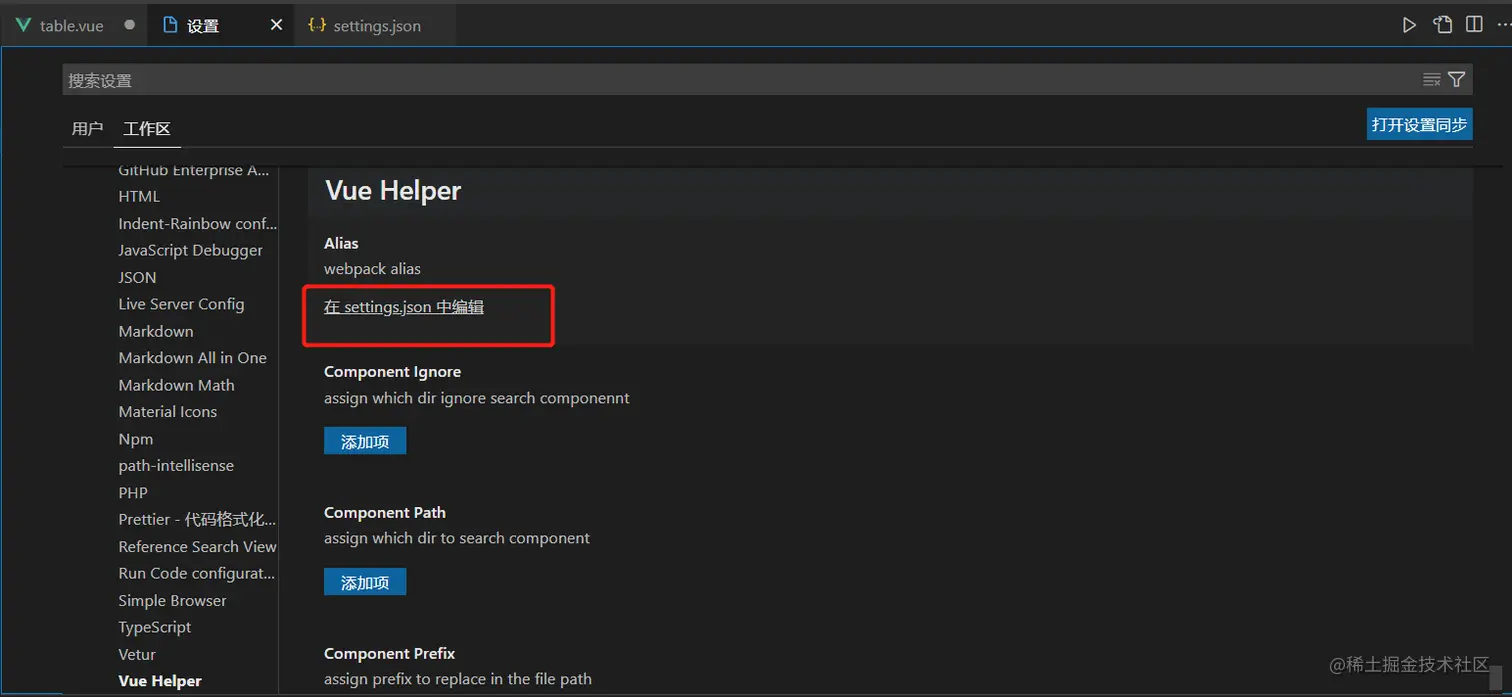Viewport: 1512px width, 697px height.
Task: Click the Alias setting title
Action: pyautogui.click(x=341, y=243)
